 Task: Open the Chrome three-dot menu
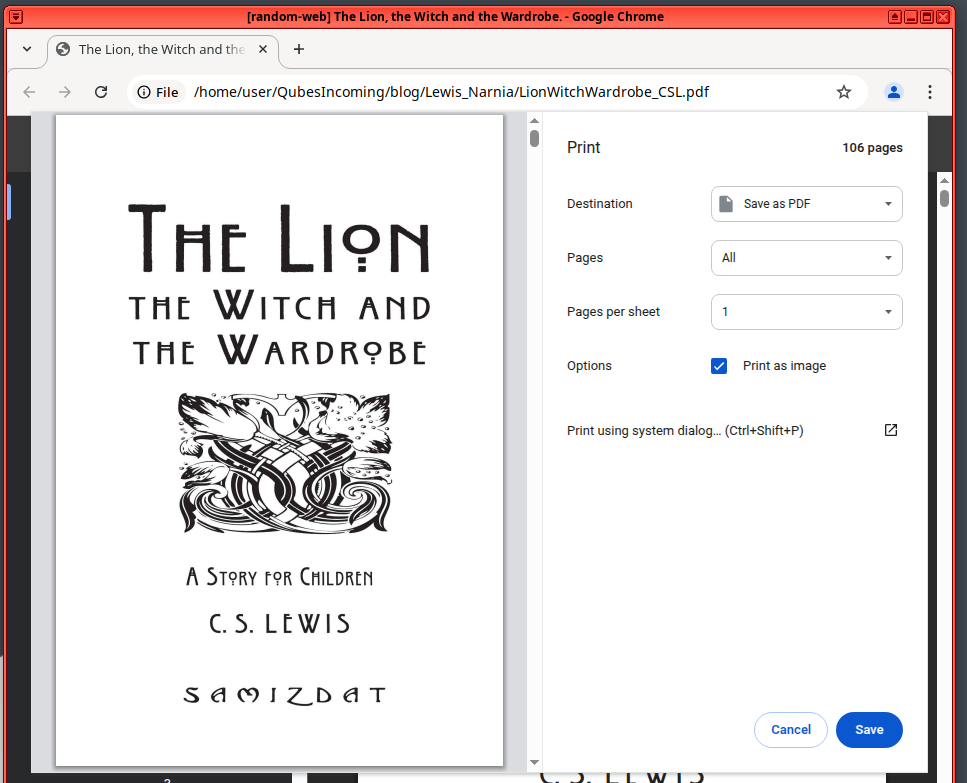tap(930, 92)
